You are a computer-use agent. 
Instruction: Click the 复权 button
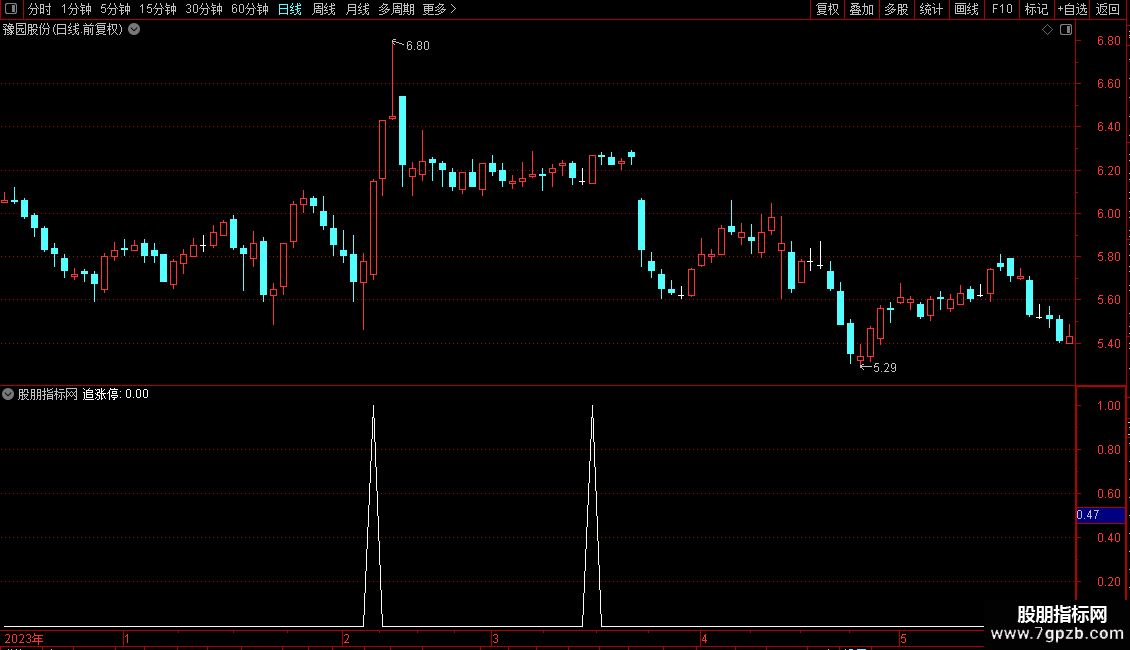tap(827, 9)
